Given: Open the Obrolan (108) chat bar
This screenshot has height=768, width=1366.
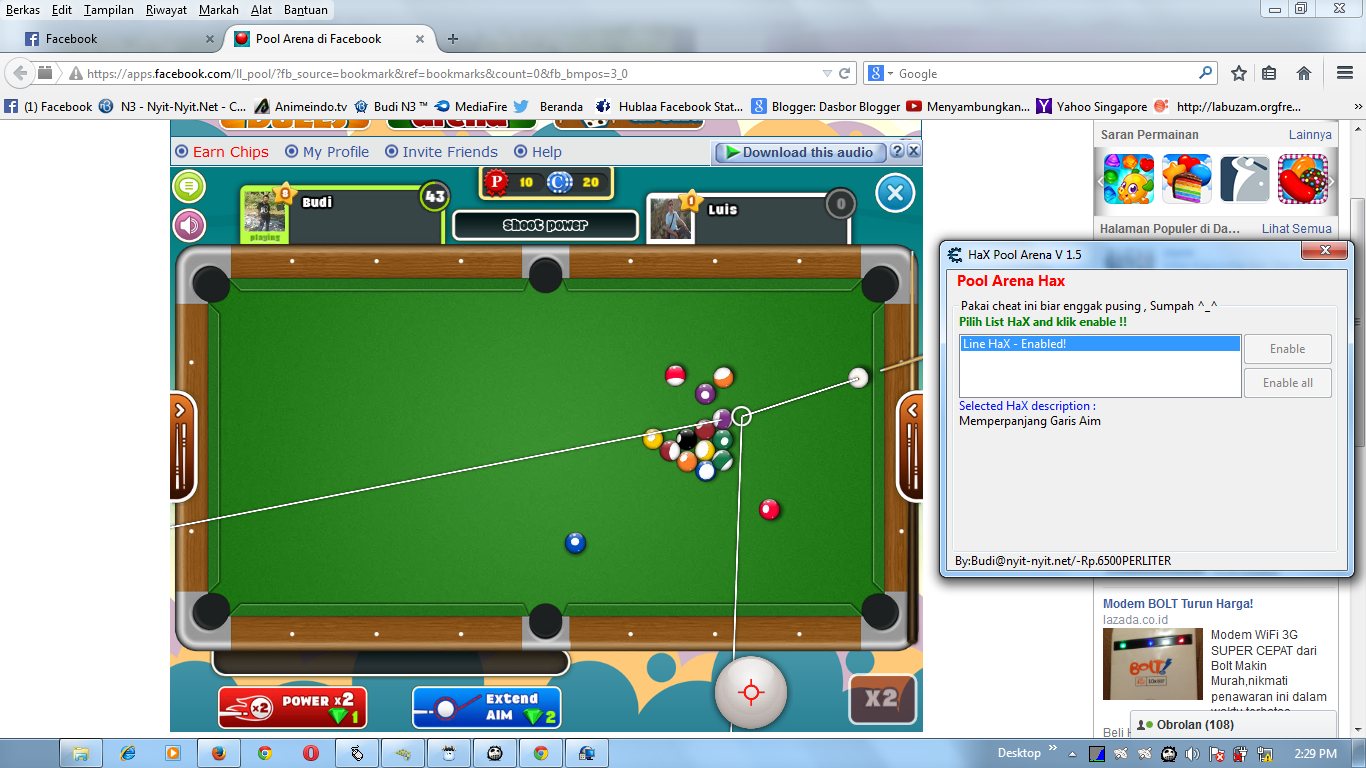Looking at the screenshot, I should (x=1233, y=724).
